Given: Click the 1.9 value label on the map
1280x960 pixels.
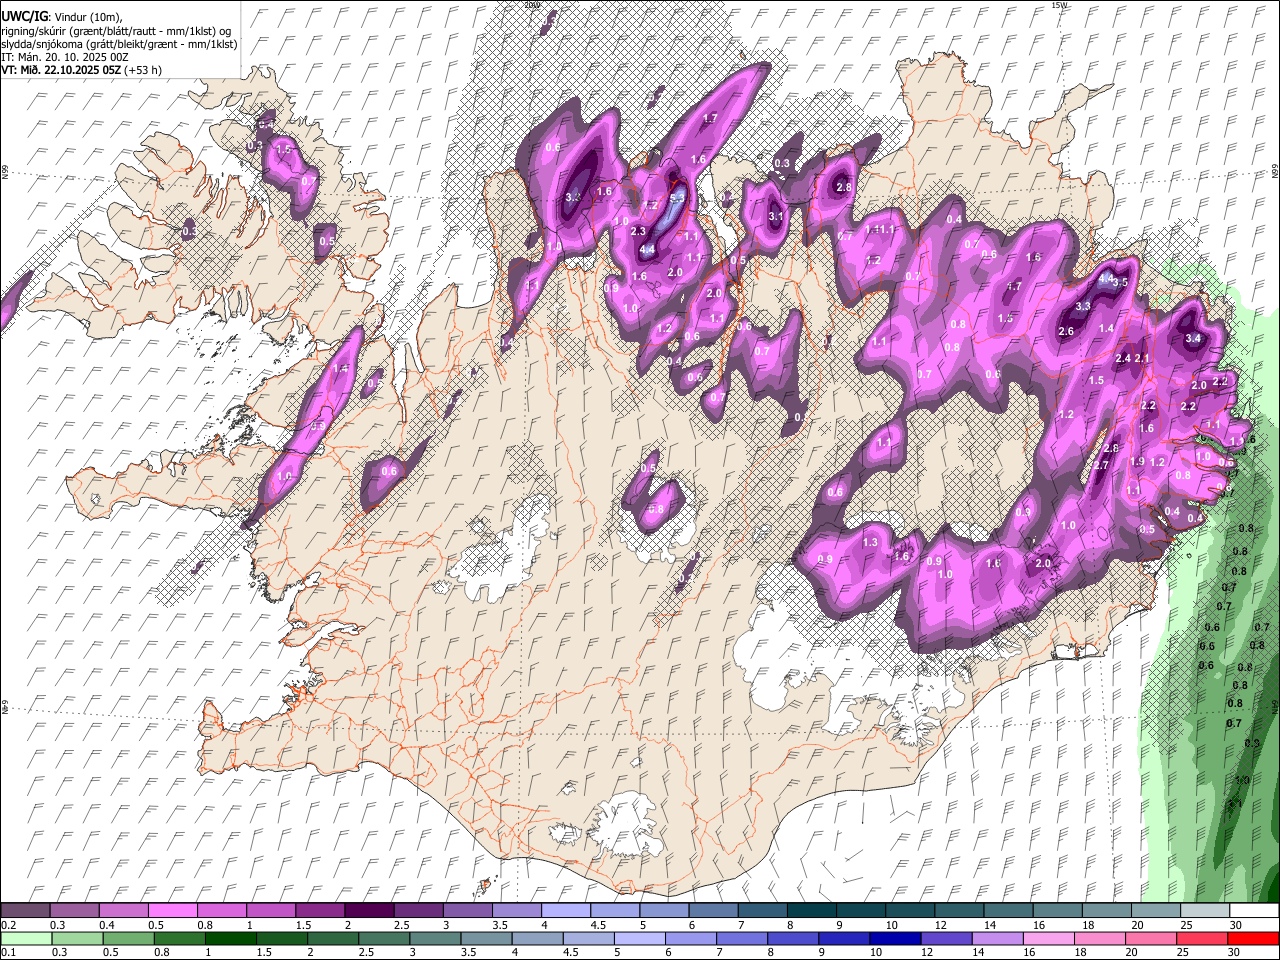Looking at the screenshot, I should click(1137, 462).
